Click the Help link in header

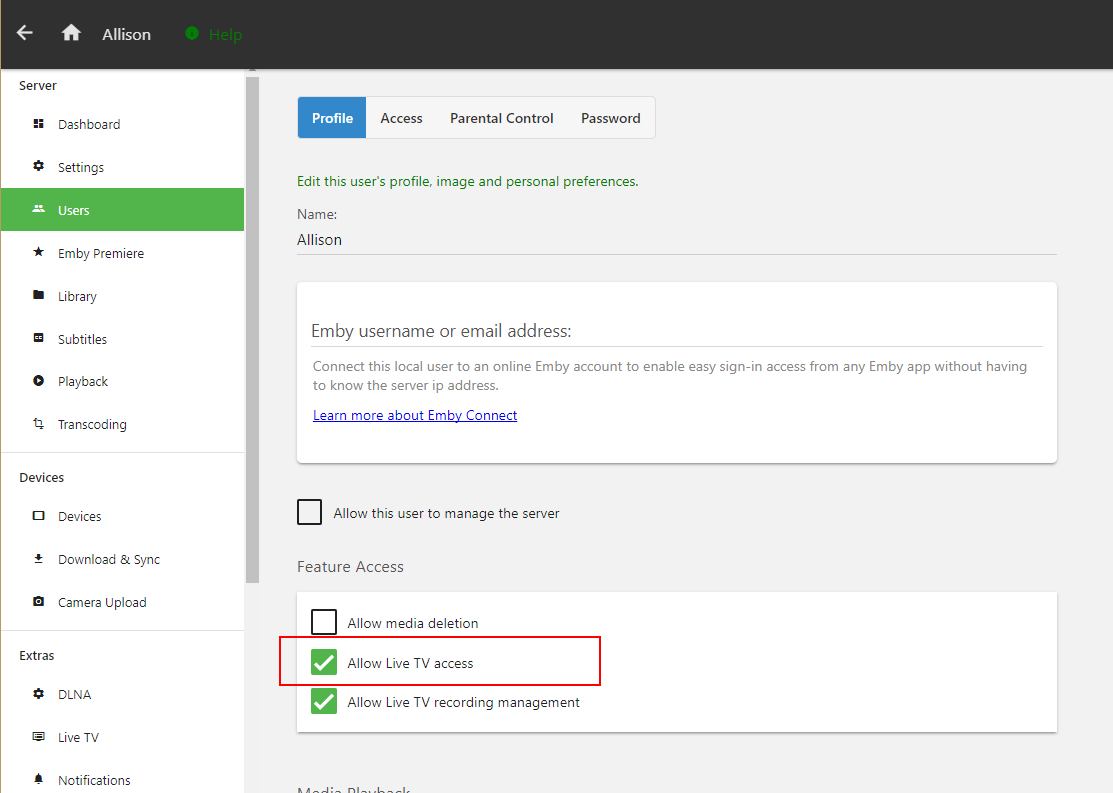[225, 34]
